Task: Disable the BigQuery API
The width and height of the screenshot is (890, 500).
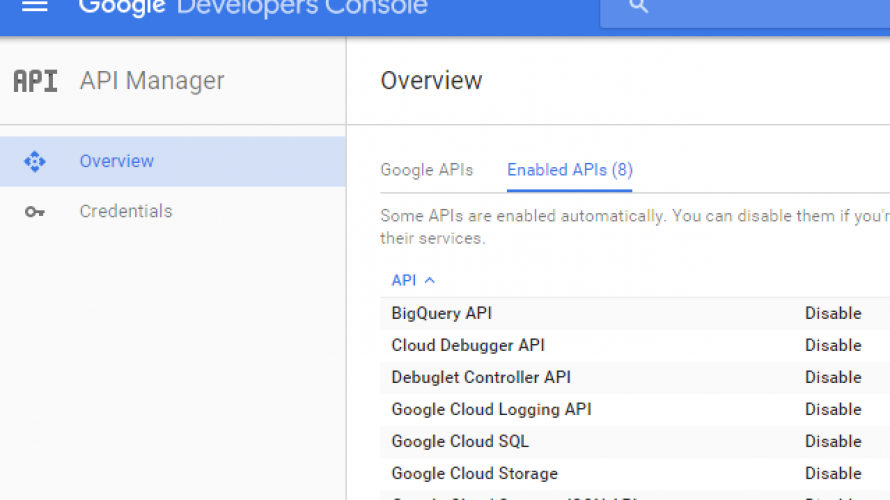Action: click(x=833, y=313)
